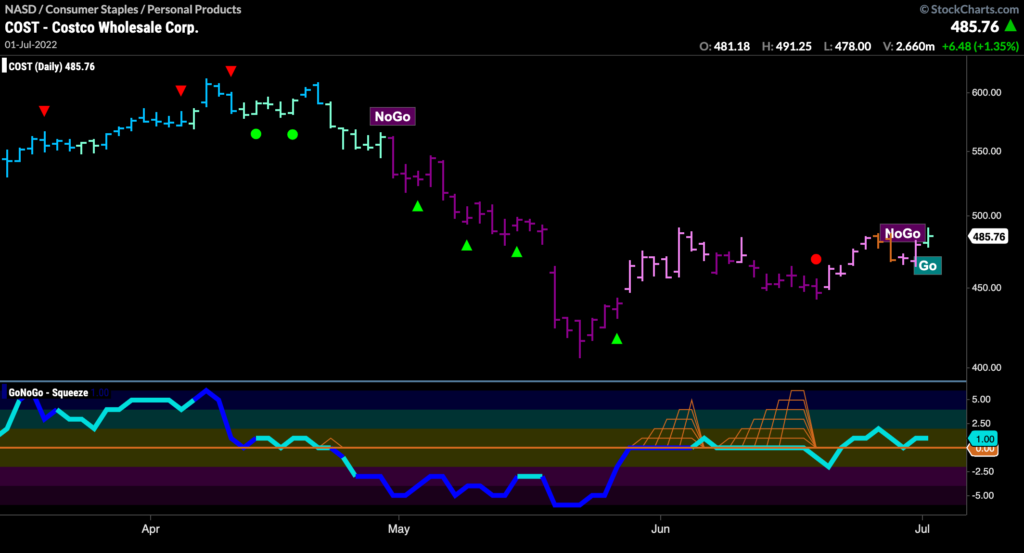
Task: Click the Jul label on the time axis
Action: (922, 529)
